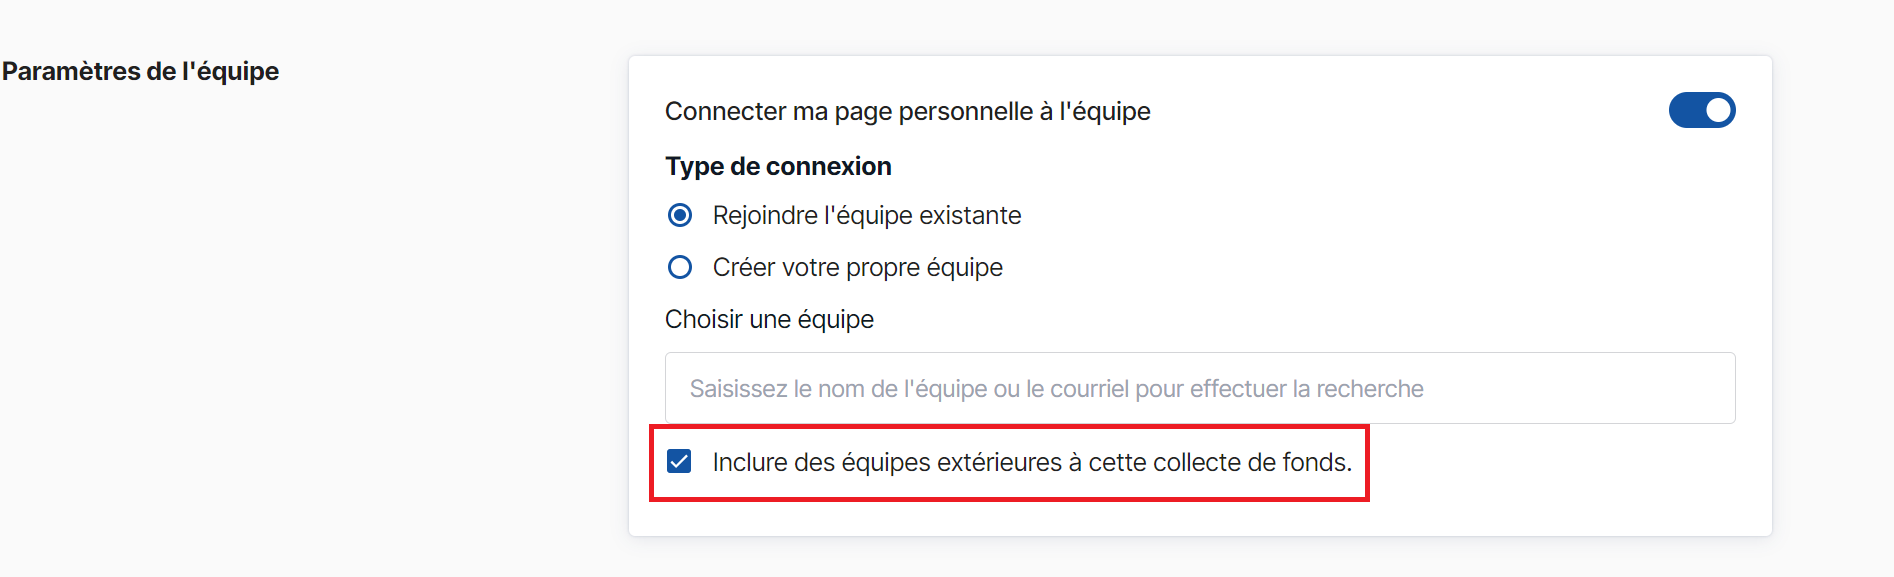Click the empty radio circle icon
Screen dimensions: 1894x577
(x=680, y=267)
